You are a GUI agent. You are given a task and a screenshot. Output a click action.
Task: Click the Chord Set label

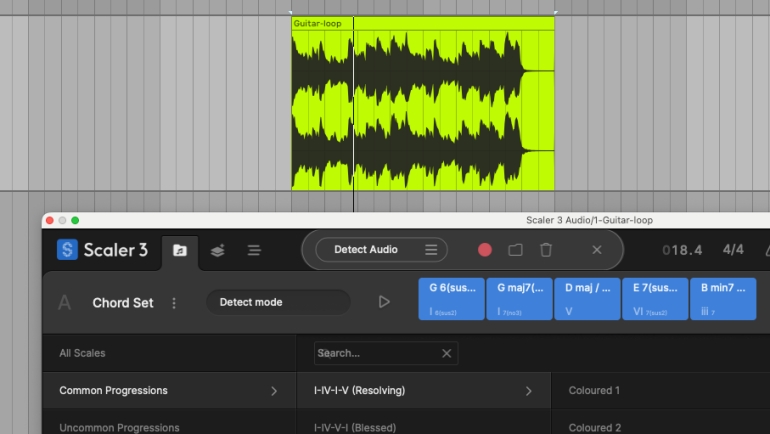pyautogui.click(x=123, y=303)
